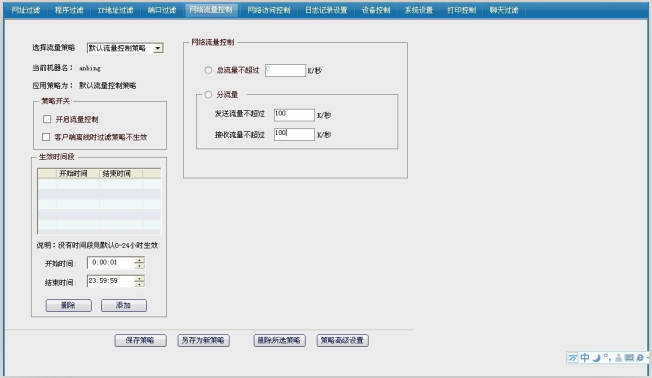
Task: Click the 开始时间 column header in table
Action: pyautogui.click(x=77, y=173)
